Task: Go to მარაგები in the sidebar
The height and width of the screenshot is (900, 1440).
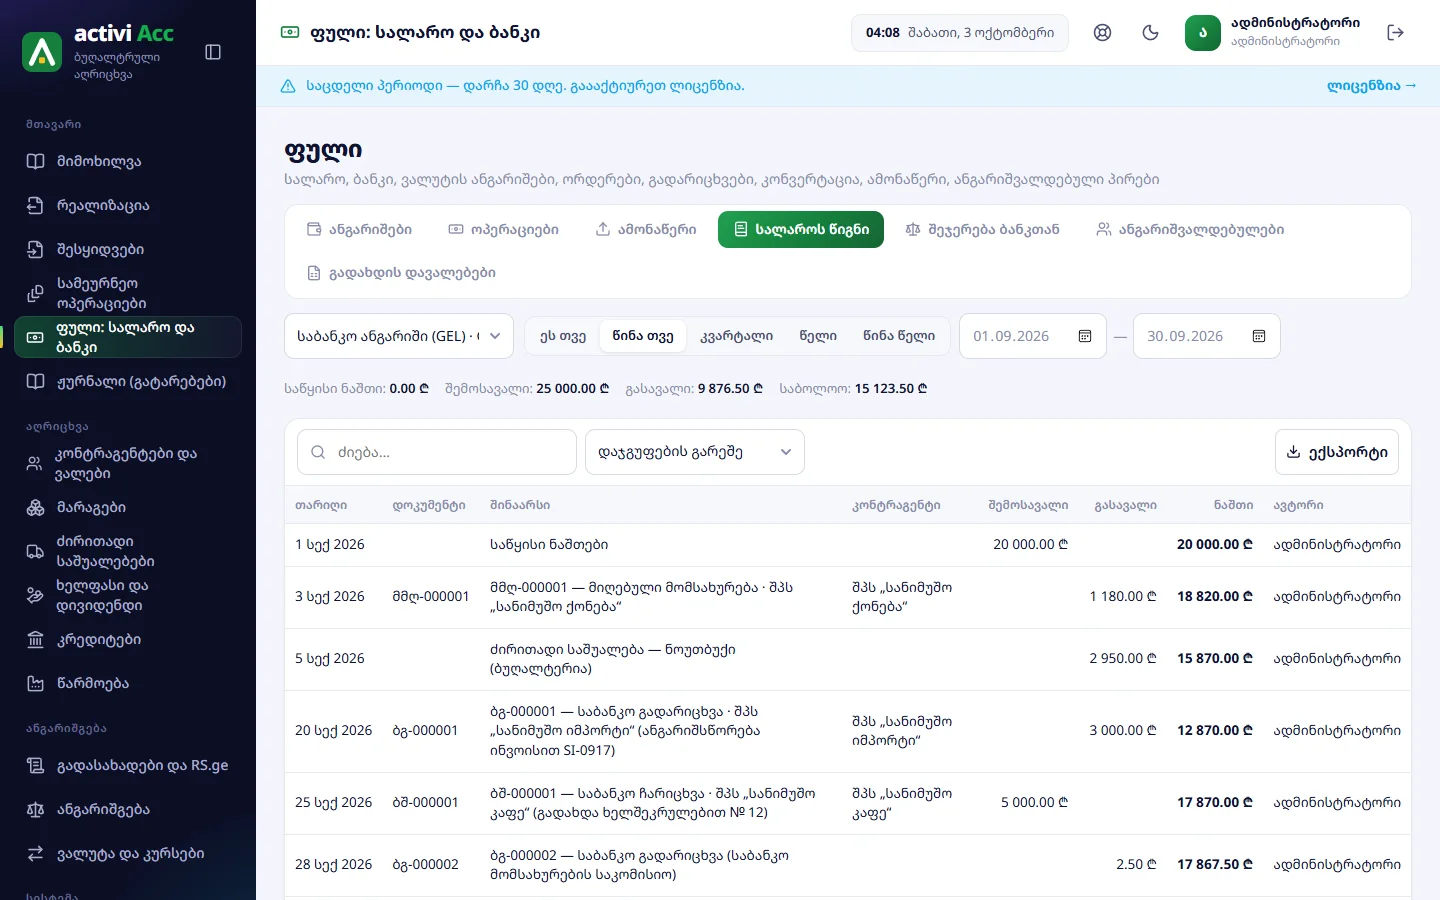Action: 128,507
